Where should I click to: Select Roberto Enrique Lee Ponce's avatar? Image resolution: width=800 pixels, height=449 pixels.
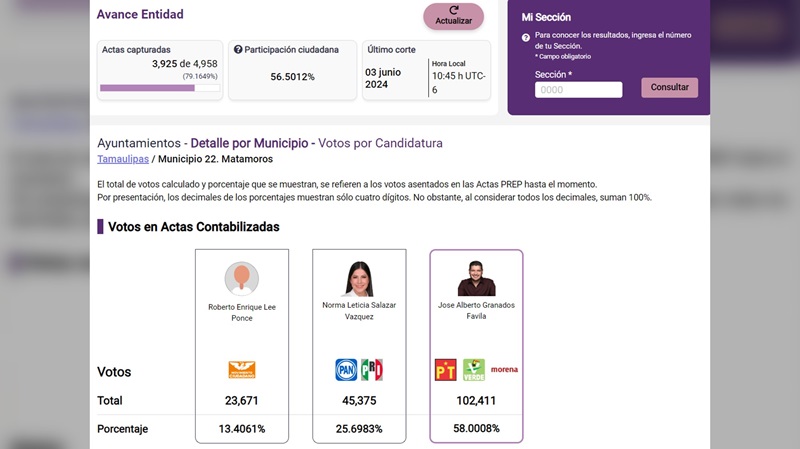click(x=242, y=278)
